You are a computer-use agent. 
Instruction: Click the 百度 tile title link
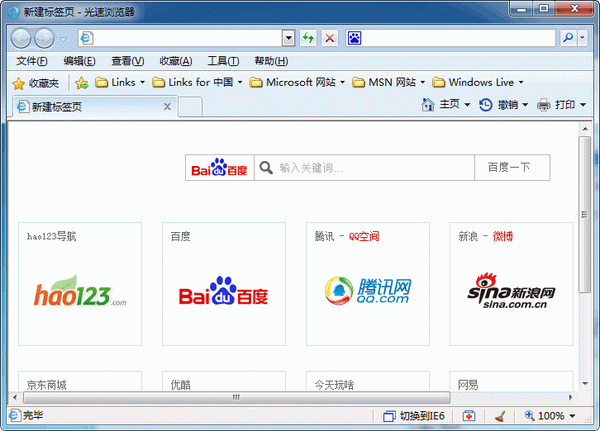(x=180, y=237)
